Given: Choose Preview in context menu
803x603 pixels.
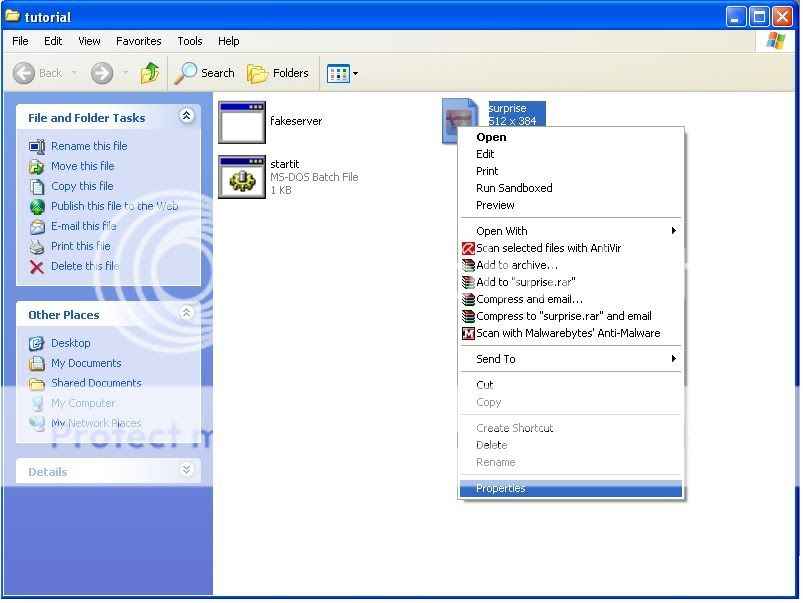Looking at the screenshot, I should 571,205.
